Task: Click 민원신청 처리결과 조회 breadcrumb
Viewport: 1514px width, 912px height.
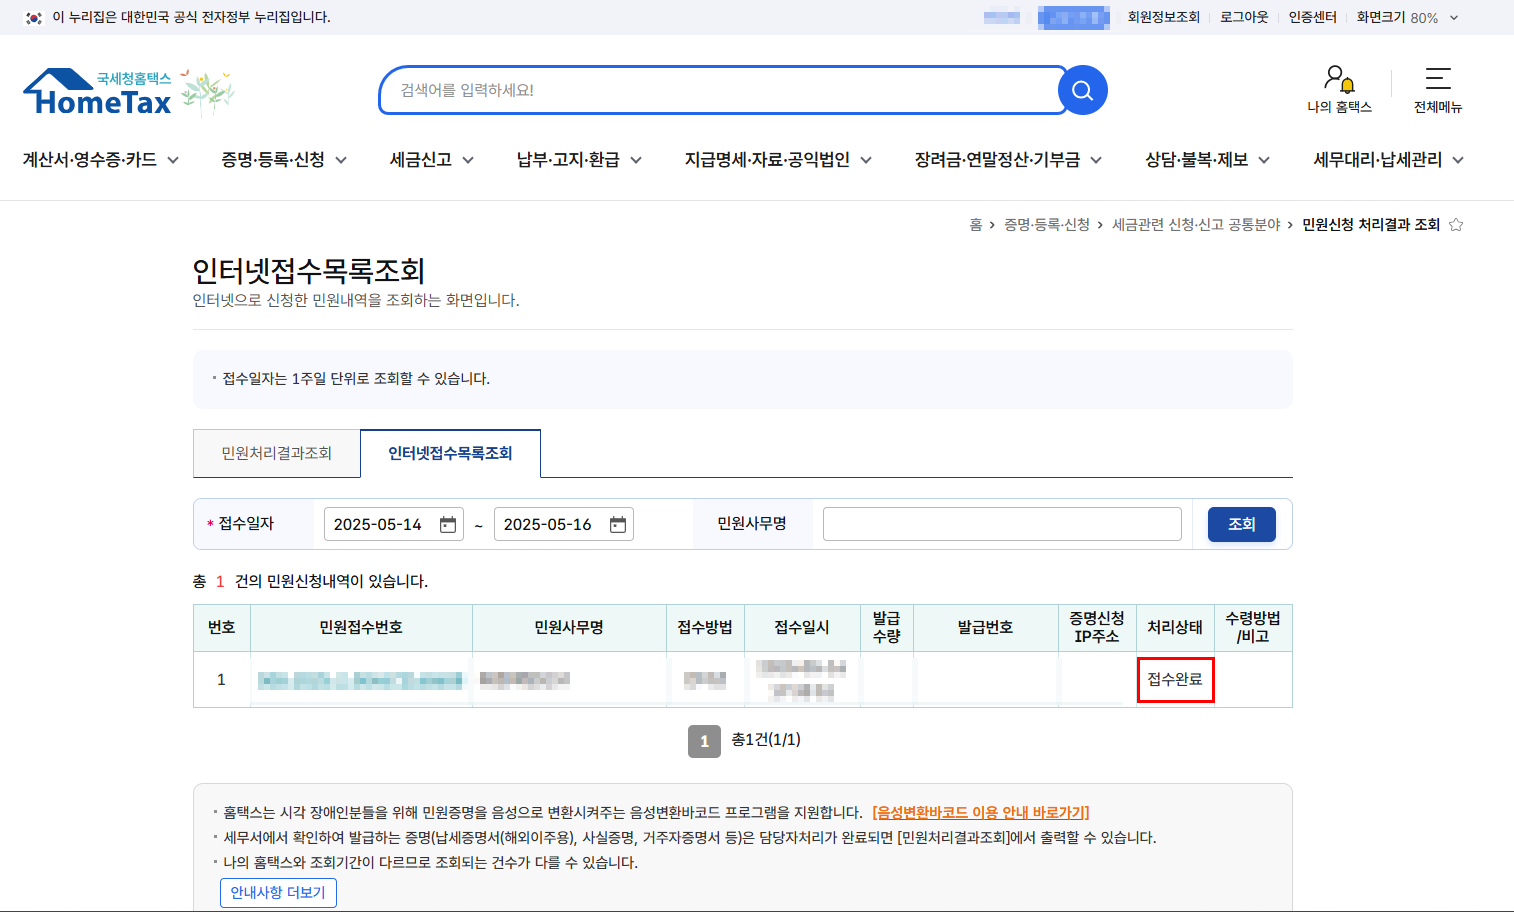Action: pos(1371,225)
